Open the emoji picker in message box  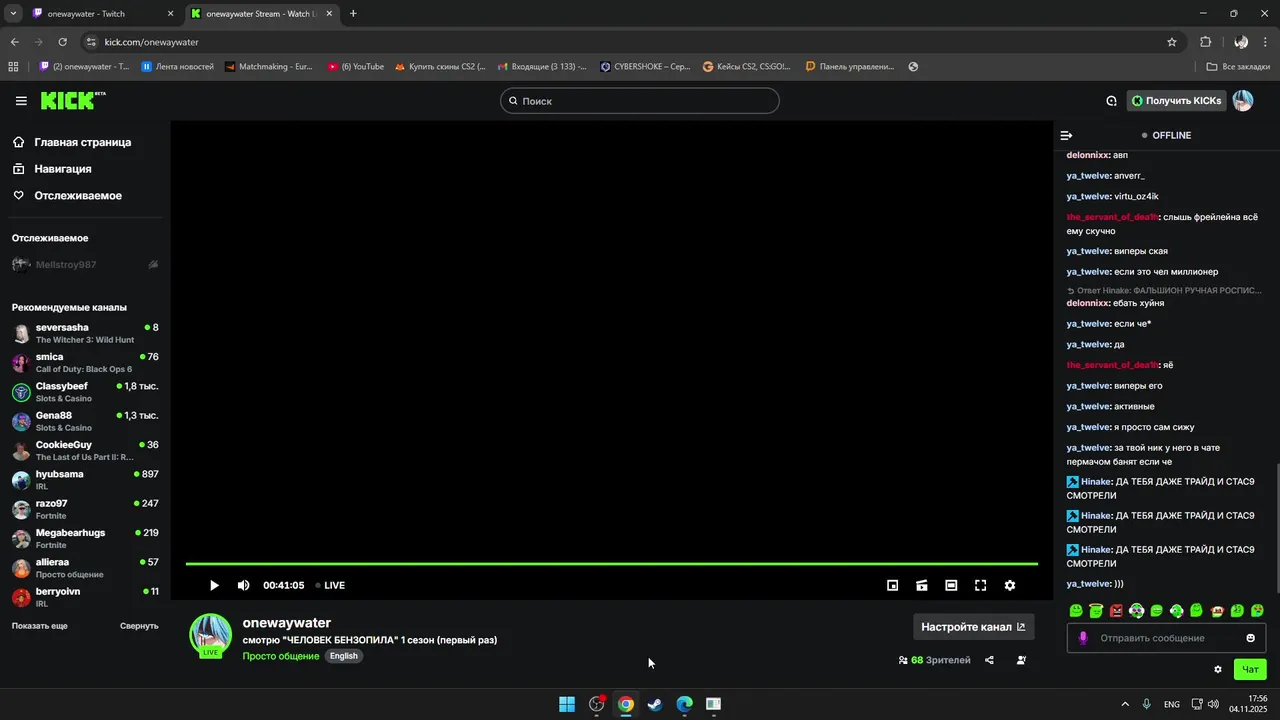pos(1250,638)
